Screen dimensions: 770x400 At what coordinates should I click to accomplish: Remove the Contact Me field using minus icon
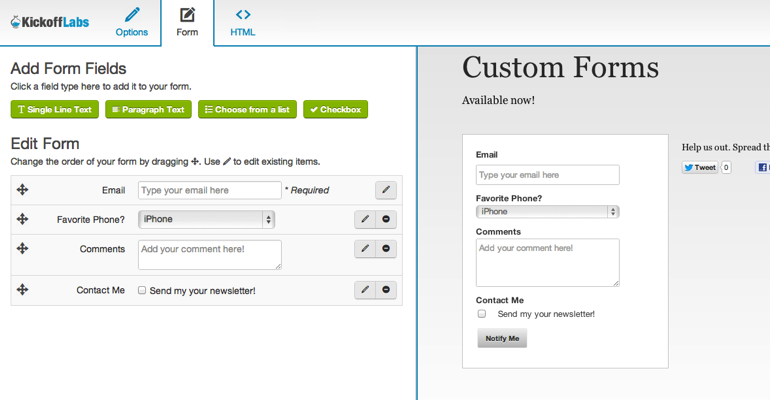tap(387, 290)
